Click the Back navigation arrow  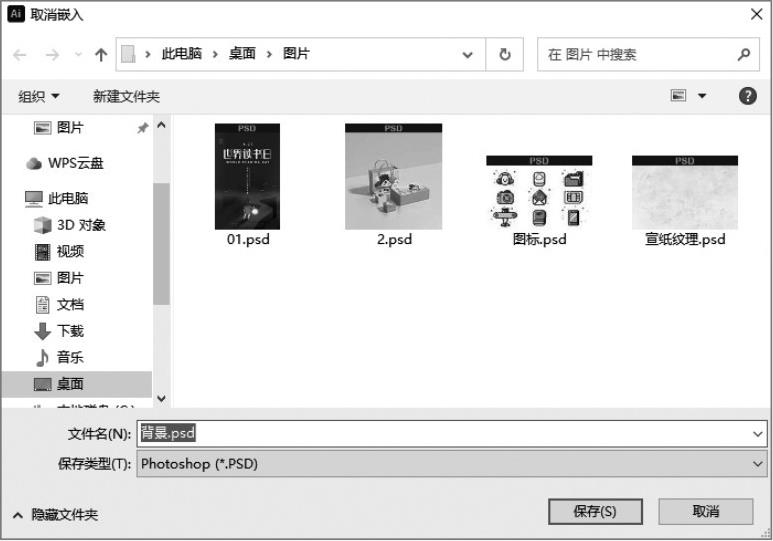pos(20,54)
